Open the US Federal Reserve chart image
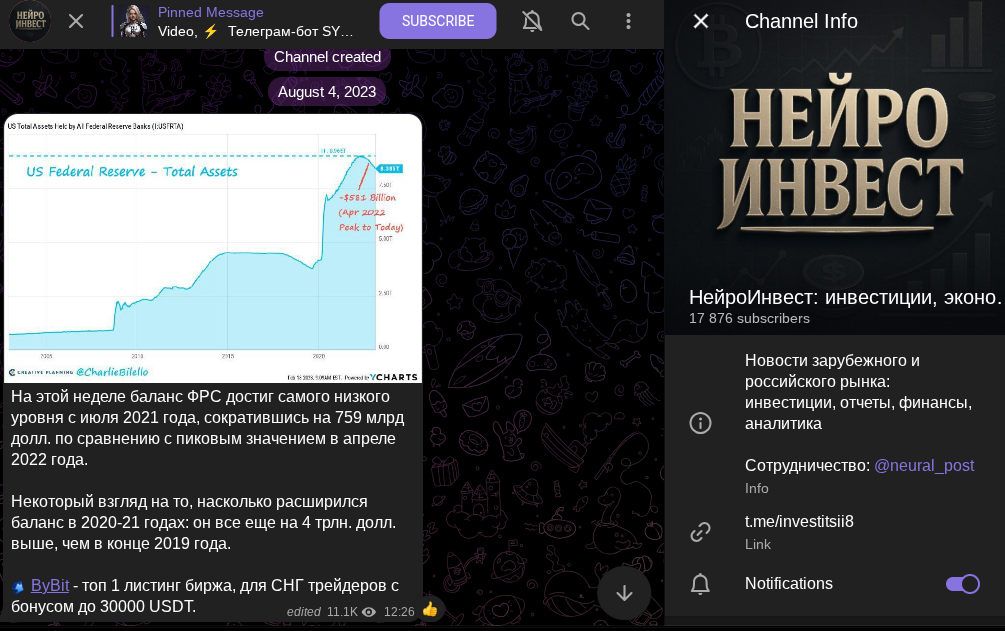The width and height of the screenshot is (1005, 631). point(213,248)
